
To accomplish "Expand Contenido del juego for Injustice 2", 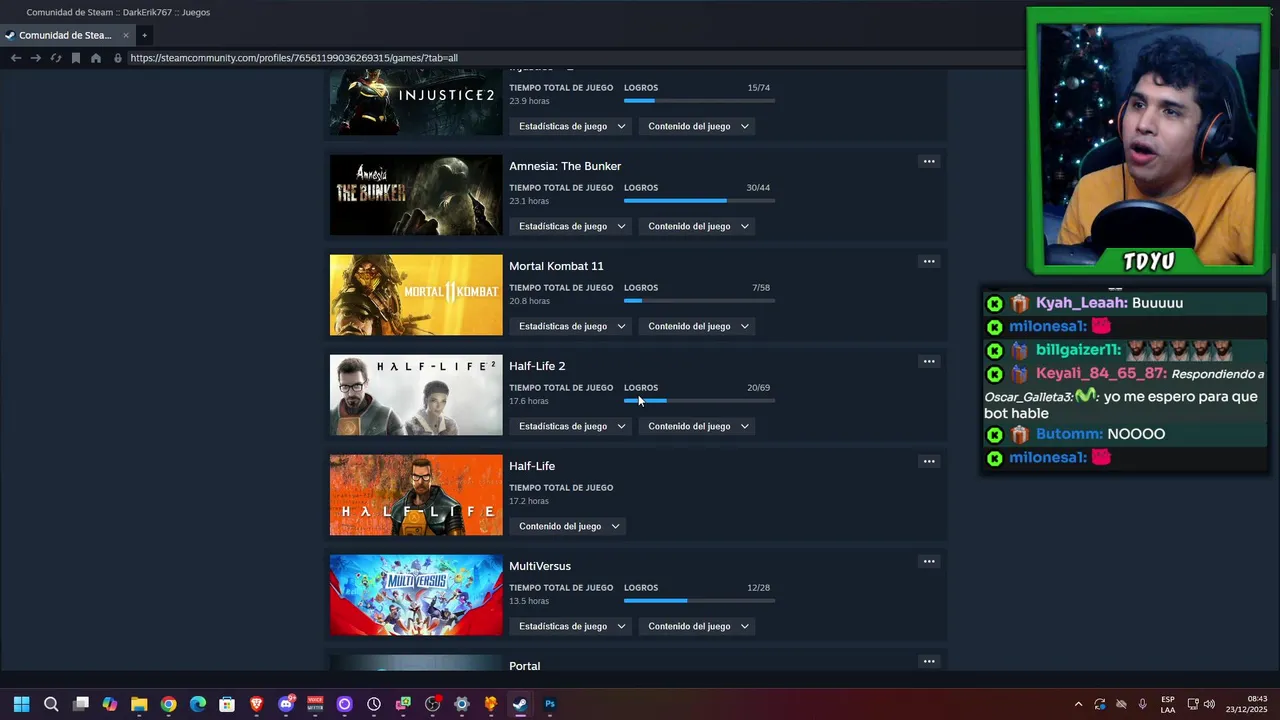I will (x=698, y=126).
